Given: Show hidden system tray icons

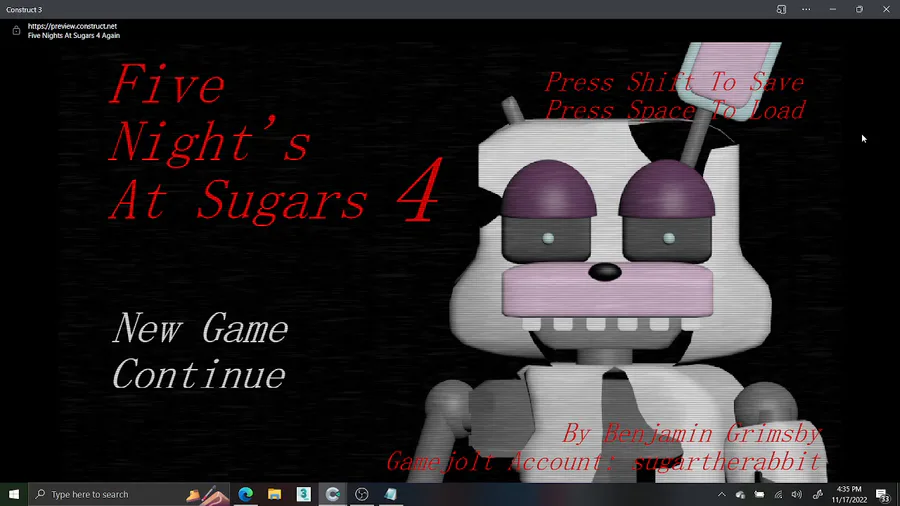Looking at the screenshot, I should click(721, 495).
